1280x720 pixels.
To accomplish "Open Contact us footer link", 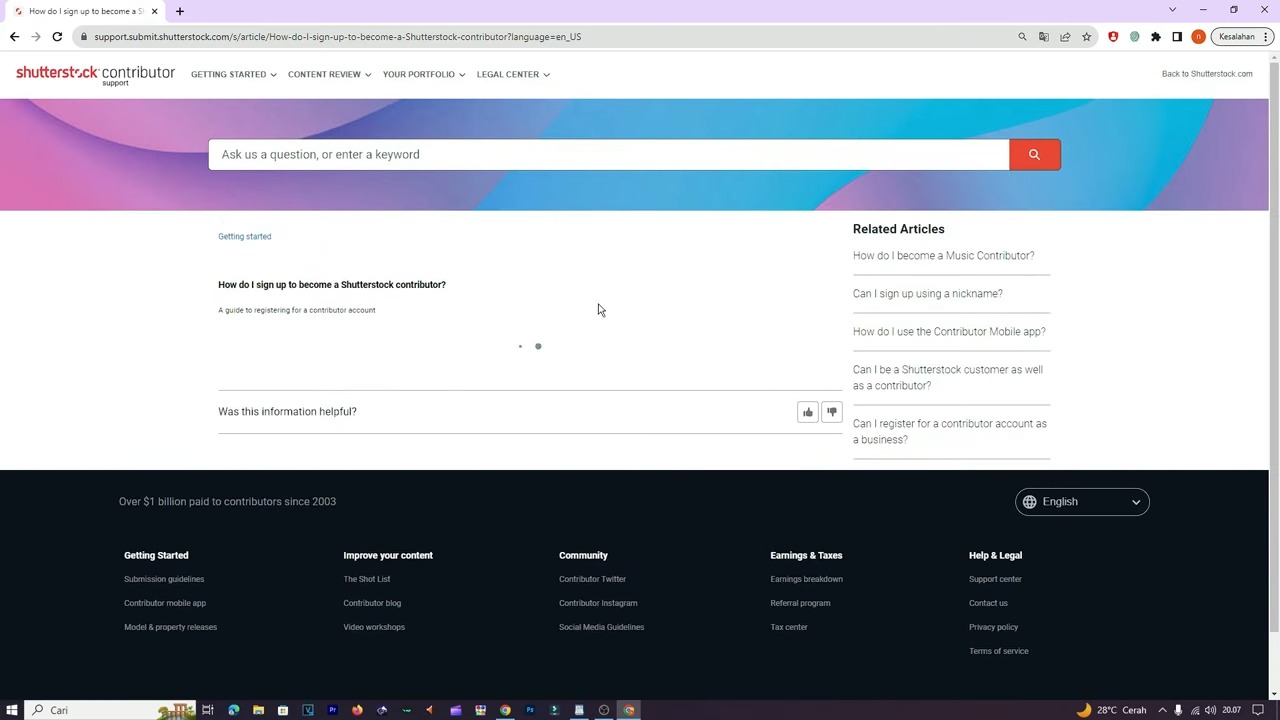I will point(988,603).
